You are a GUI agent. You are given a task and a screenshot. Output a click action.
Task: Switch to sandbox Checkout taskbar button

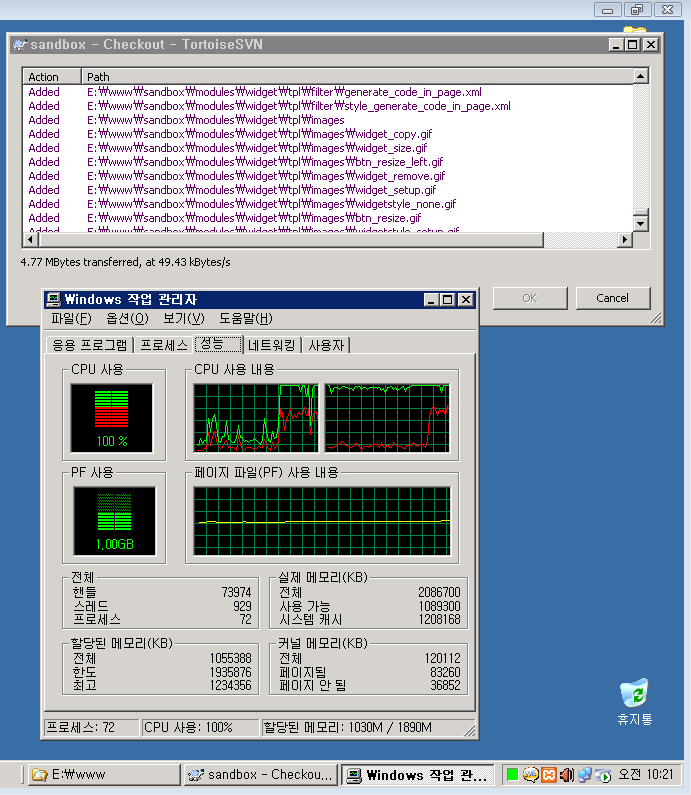pyautogui.click(x=261, y=775)
